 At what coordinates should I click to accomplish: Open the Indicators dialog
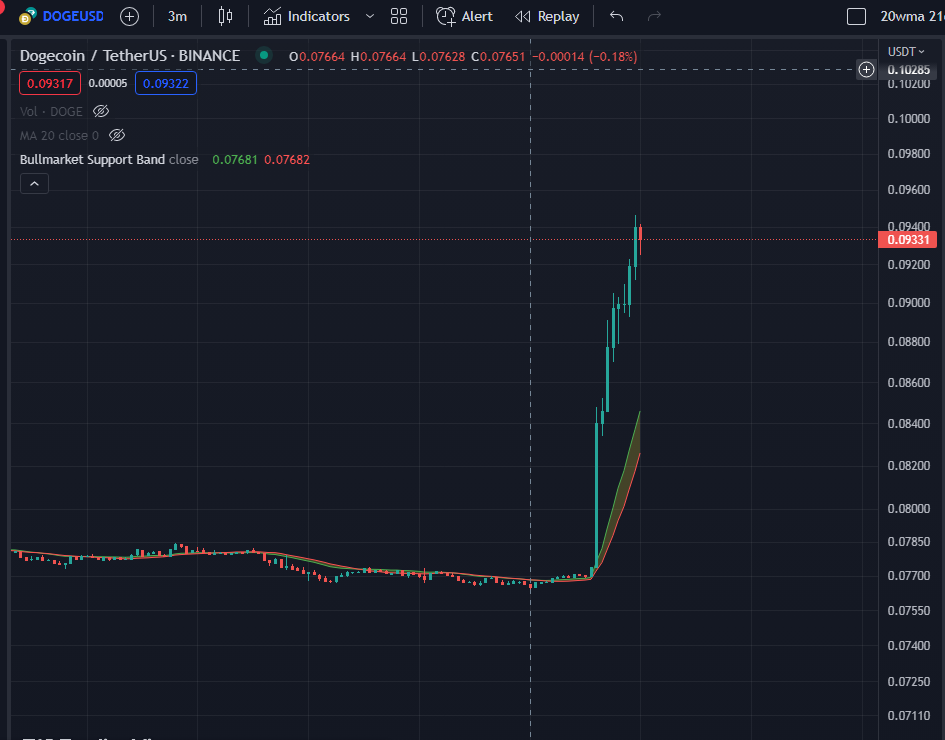(x=307, y=16)
